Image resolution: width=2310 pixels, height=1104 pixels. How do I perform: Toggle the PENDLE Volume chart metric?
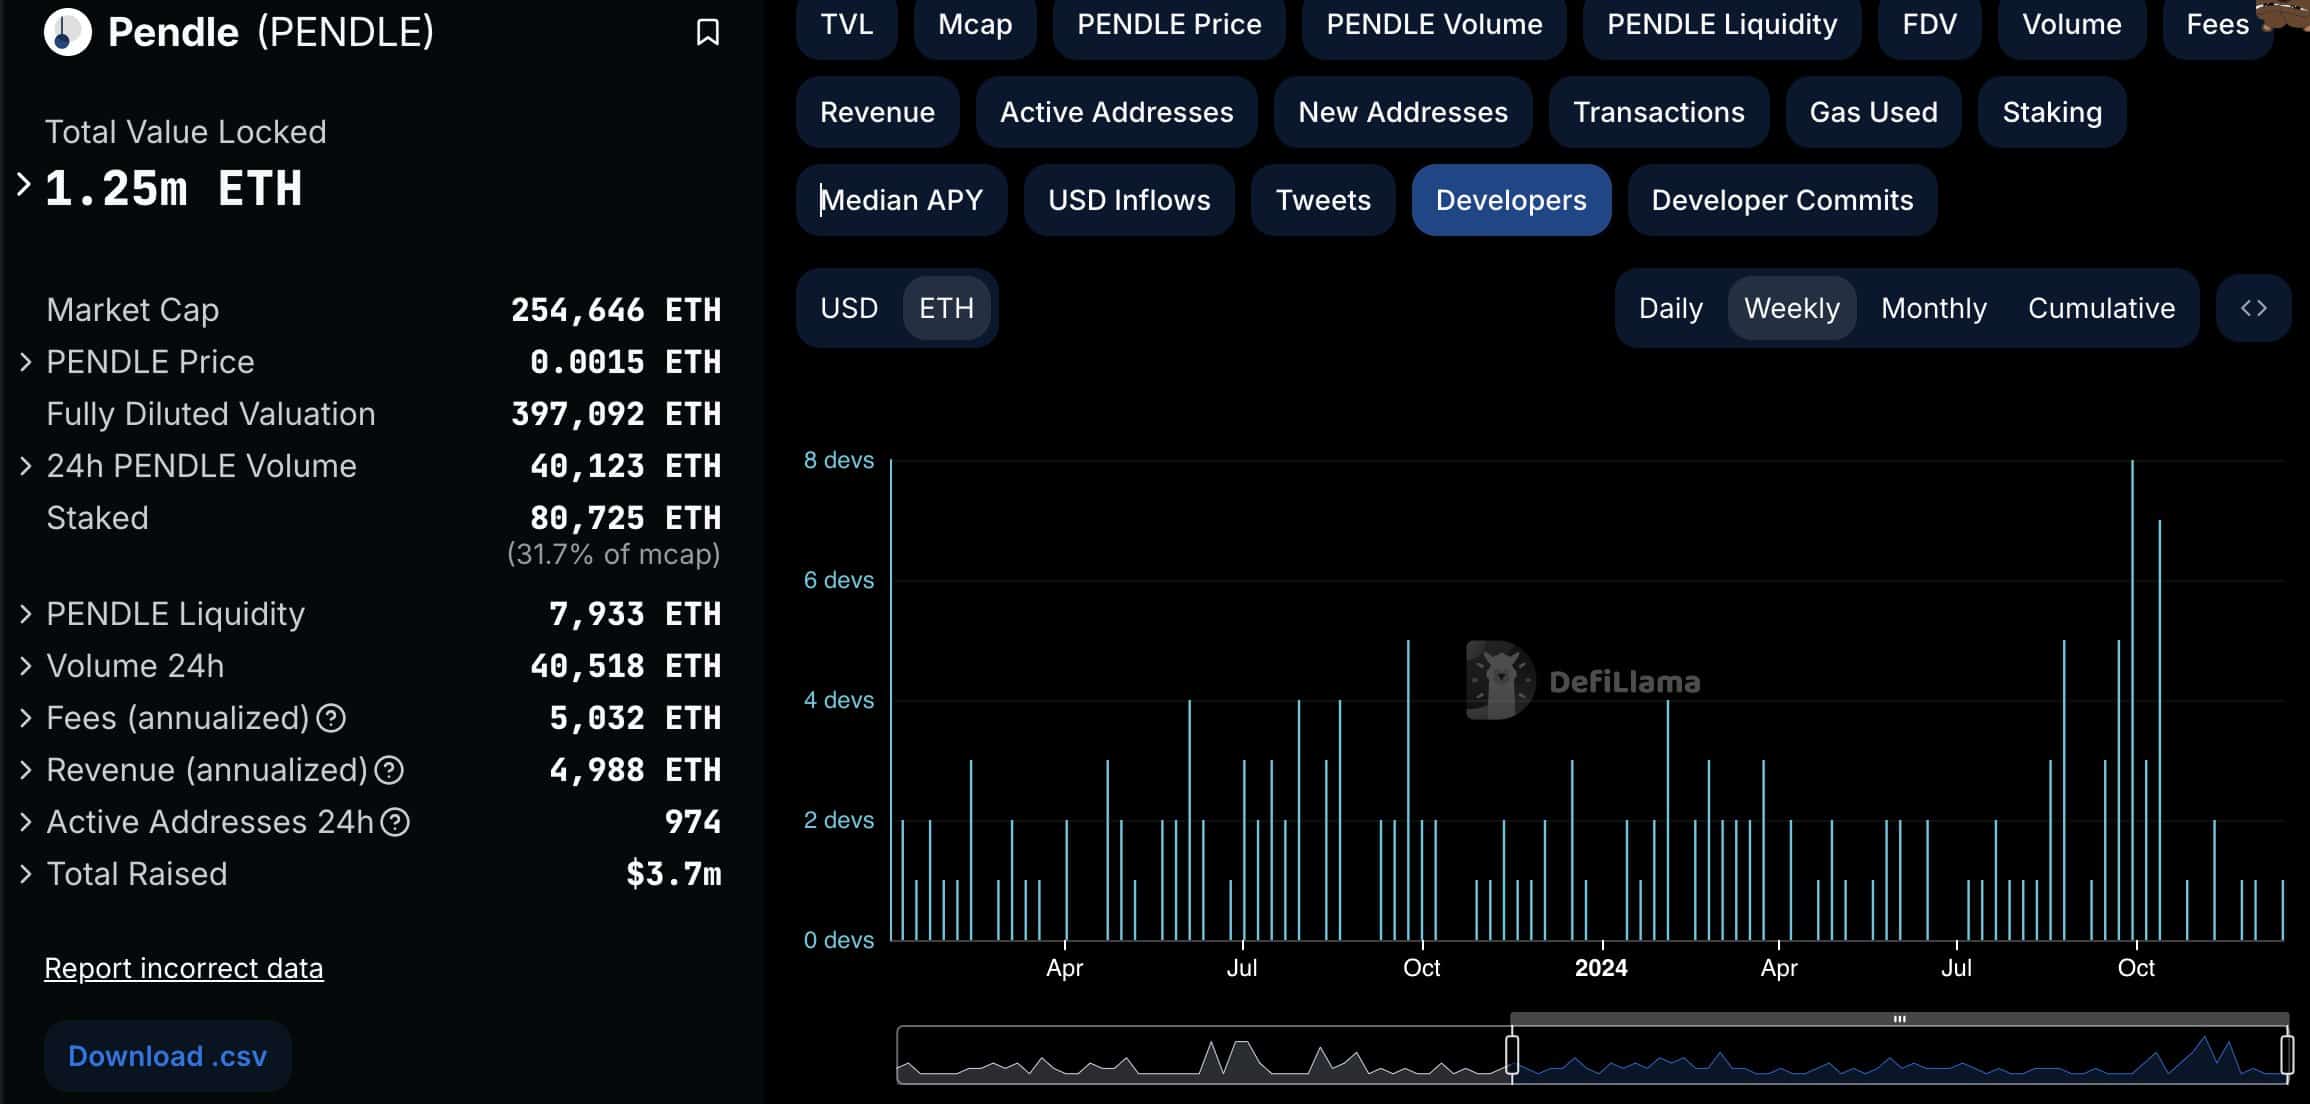pos(1434,25)
